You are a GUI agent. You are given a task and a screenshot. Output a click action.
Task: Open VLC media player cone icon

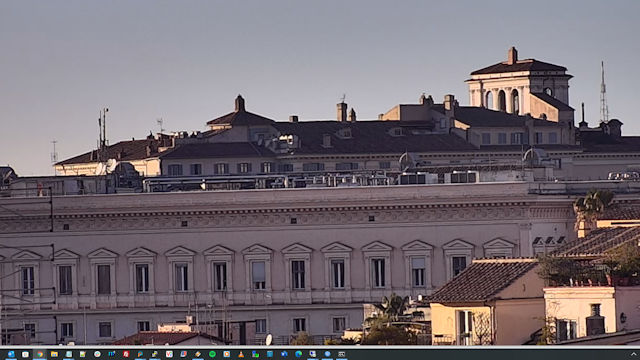tap(241, 354)
